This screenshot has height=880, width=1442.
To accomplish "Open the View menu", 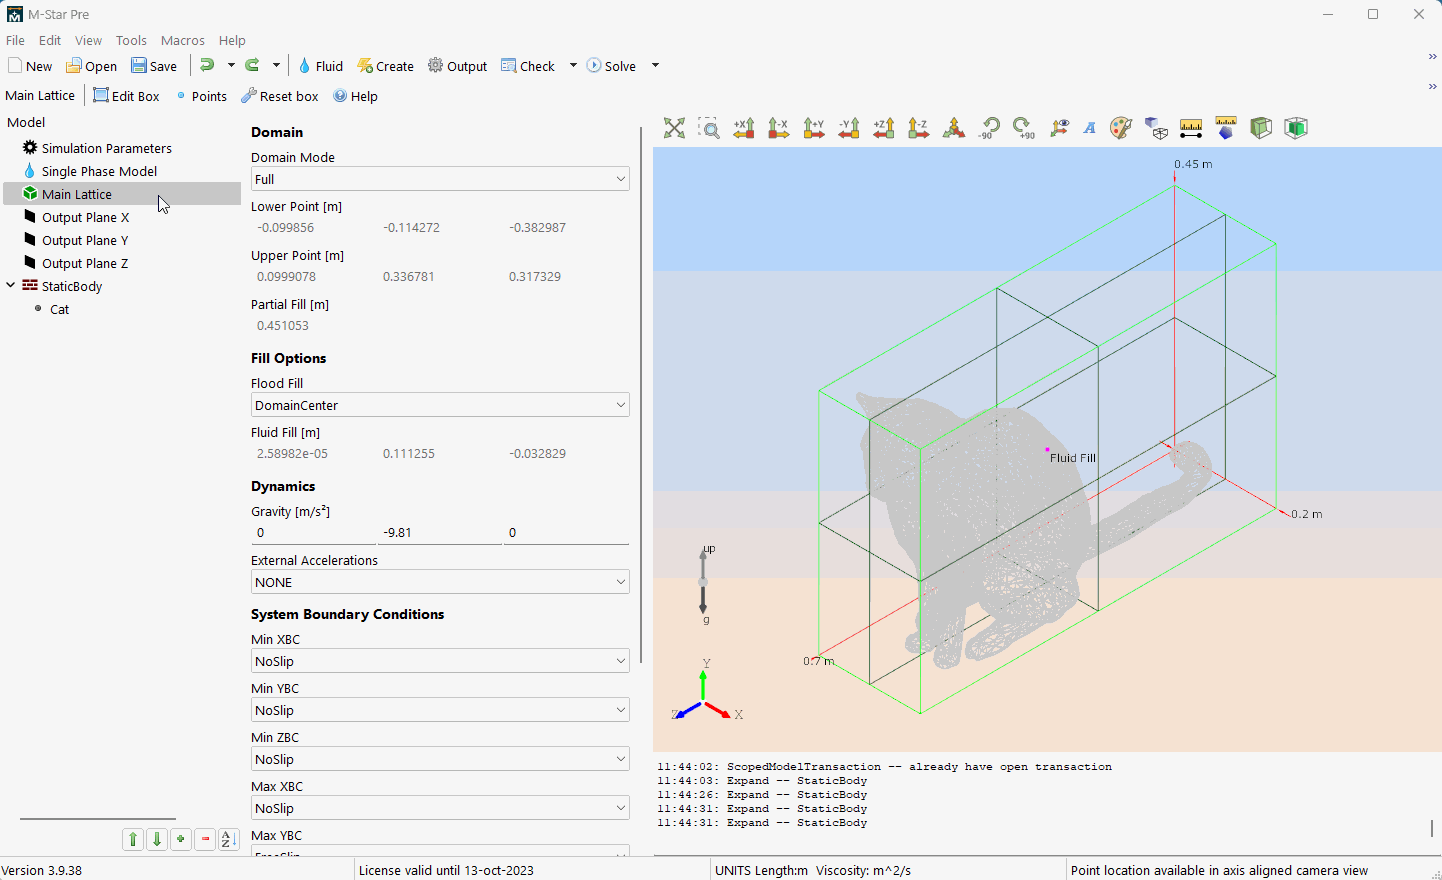I will click(x=89, y=40).
